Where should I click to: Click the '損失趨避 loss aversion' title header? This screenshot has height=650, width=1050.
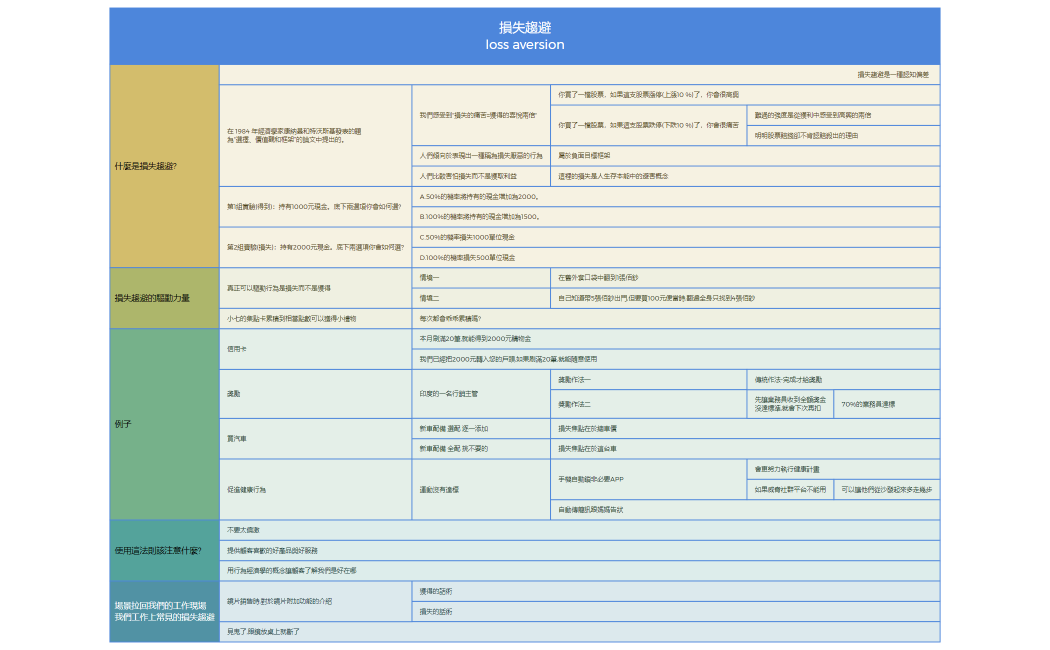click(x=524, y=36)
